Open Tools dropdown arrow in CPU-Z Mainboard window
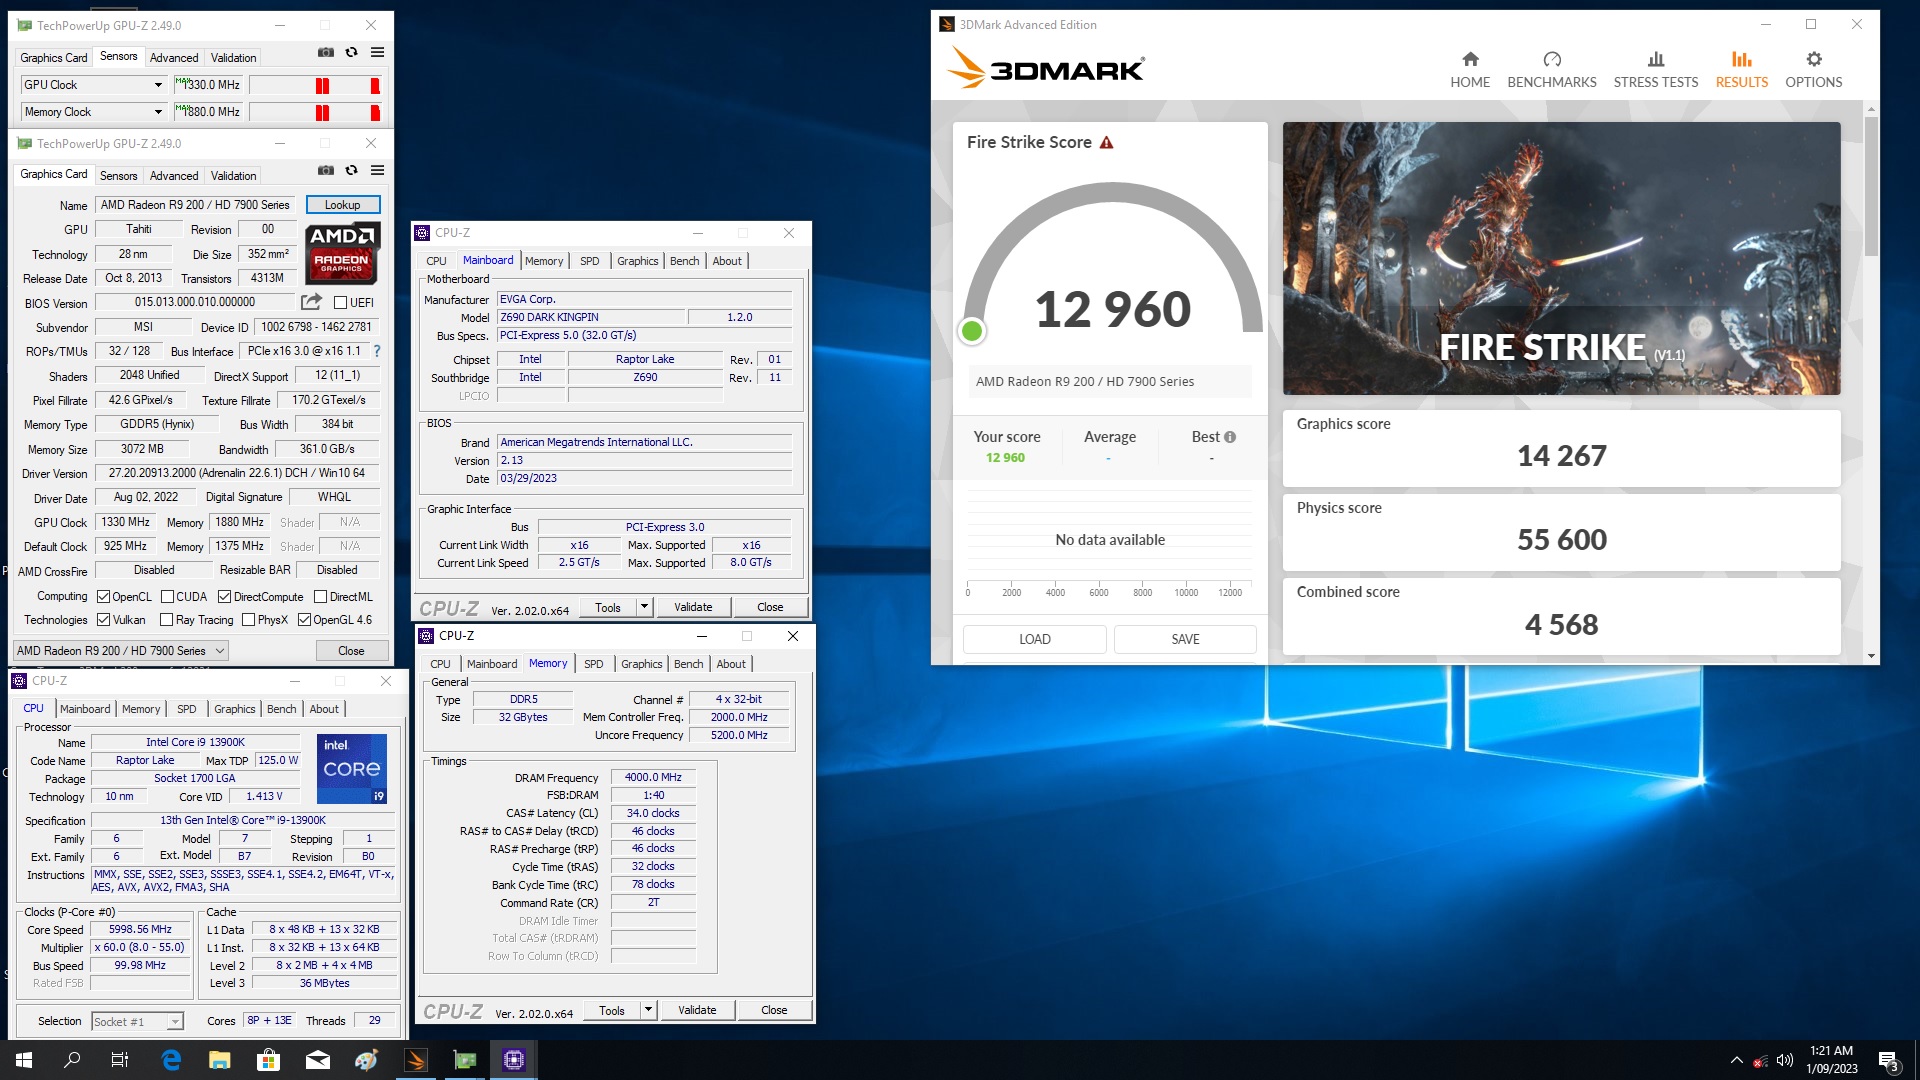The width and height of the screenshot is (1920, 1080). (644, 607)
